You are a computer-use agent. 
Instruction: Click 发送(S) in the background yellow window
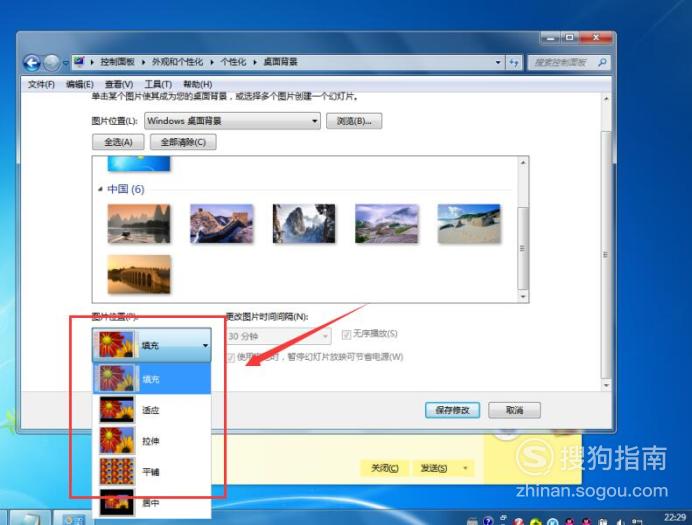coord(434,468)
